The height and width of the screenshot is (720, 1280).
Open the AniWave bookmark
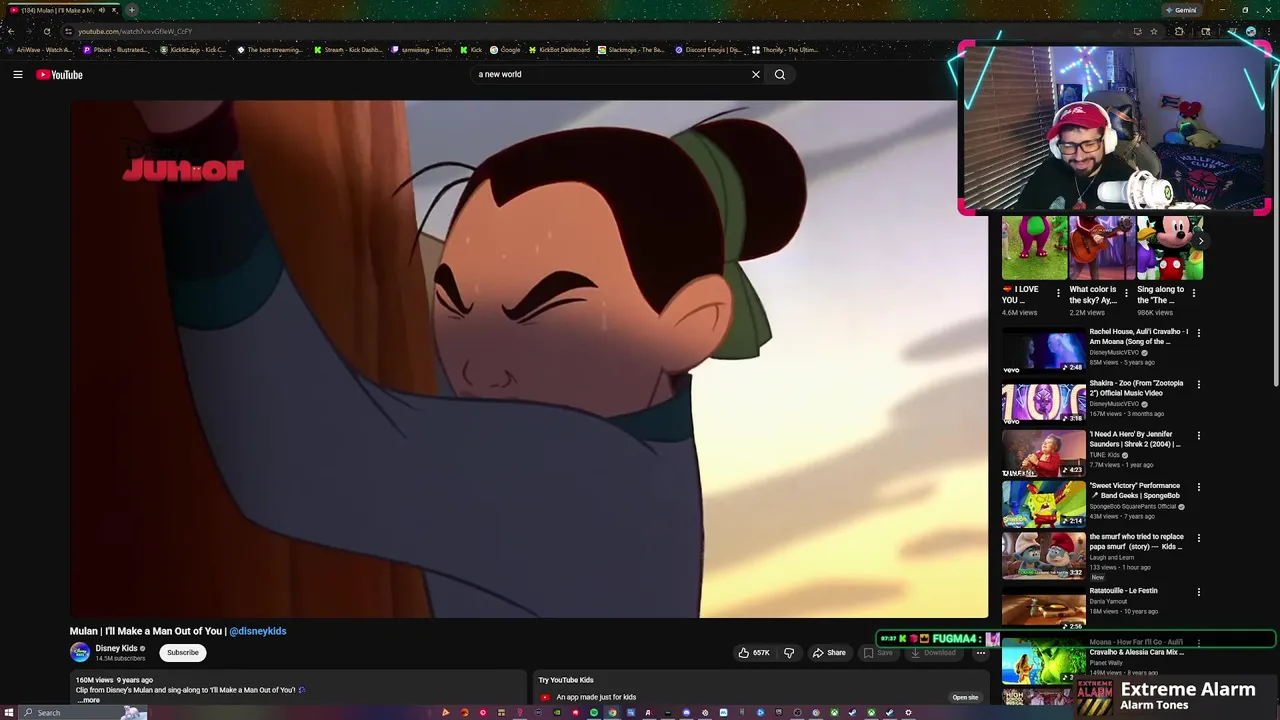(x=38, y=50)
